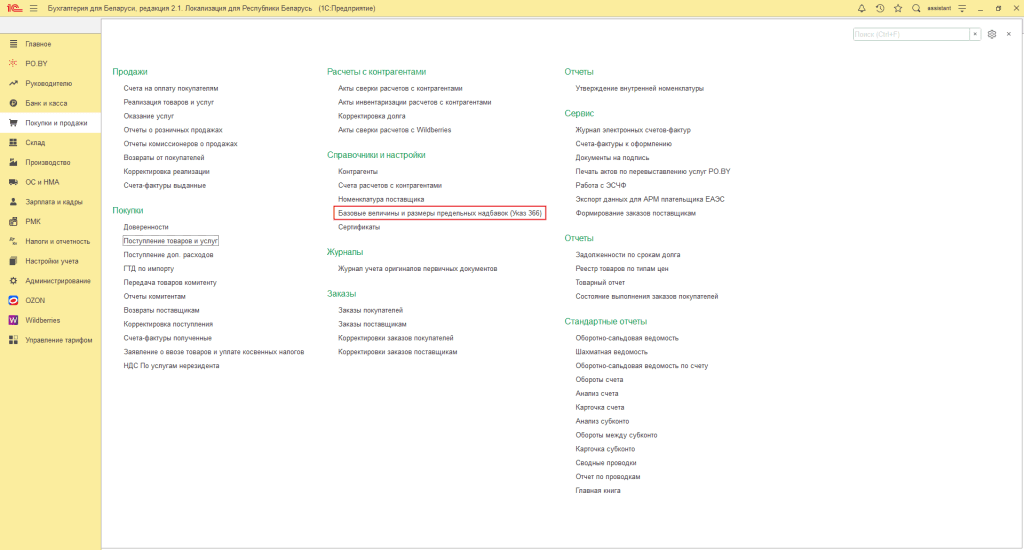Viewport: 1024px width, 550px height.
Task: Open the history clock icon
Action: (x=880, y=8)
